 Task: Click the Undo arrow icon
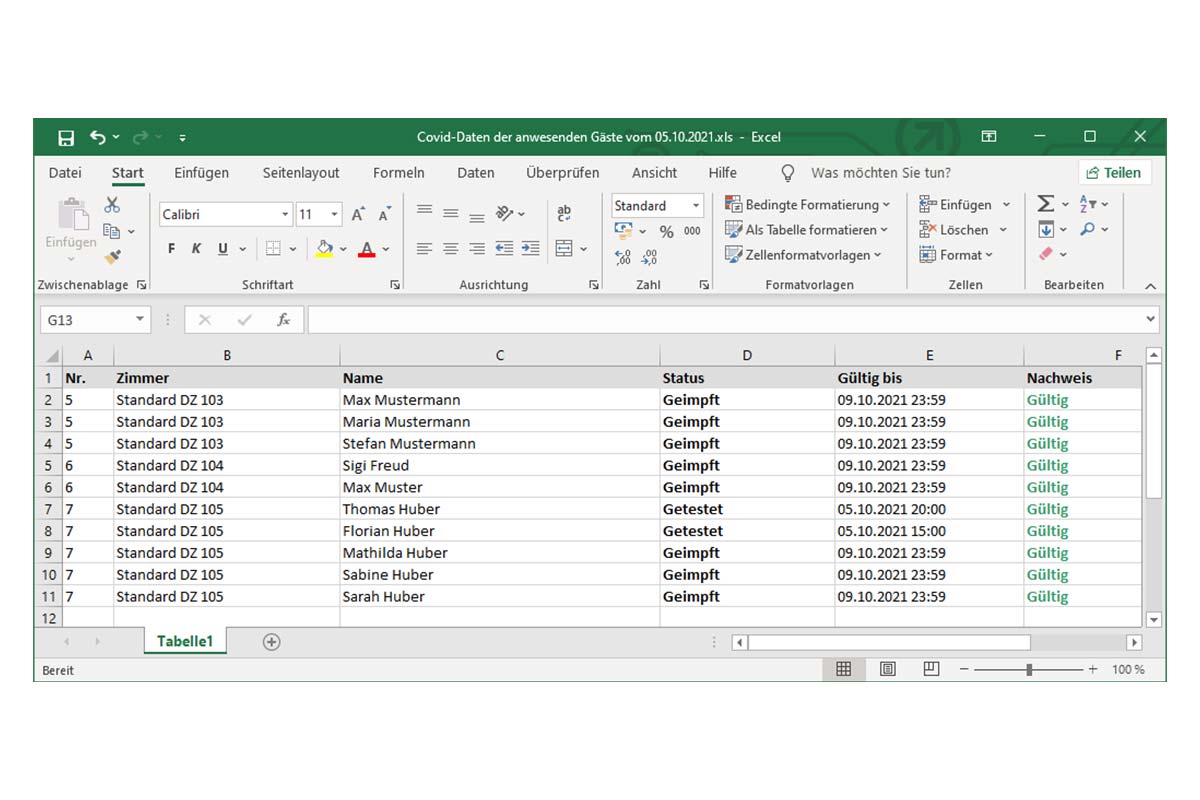point(98,137)
